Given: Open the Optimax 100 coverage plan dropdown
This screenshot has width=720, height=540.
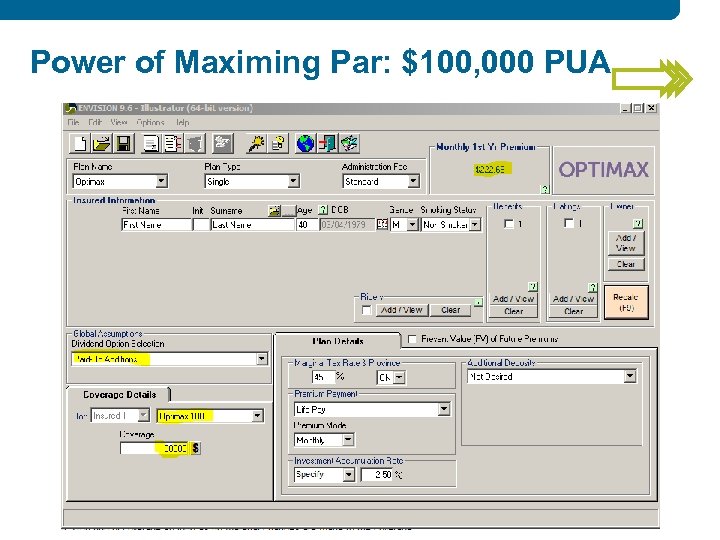Looking at the screenshot, I should click(257, 416).
